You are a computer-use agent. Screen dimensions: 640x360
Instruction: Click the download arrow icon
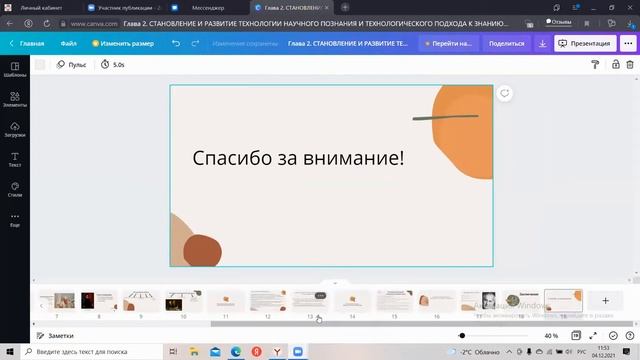(x=542, y=43)
